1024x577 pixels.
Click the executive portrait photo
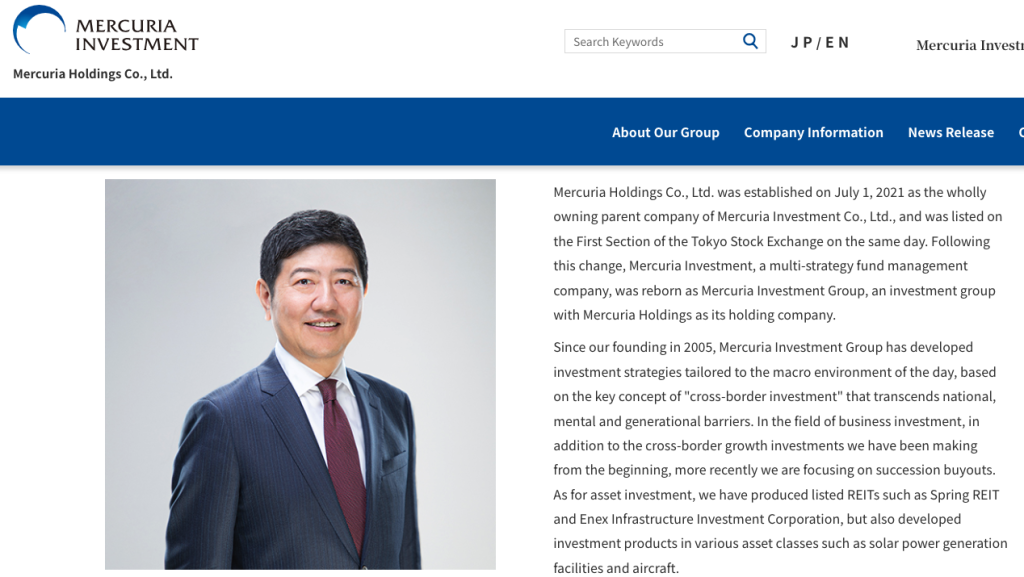(x=300, y=374)
